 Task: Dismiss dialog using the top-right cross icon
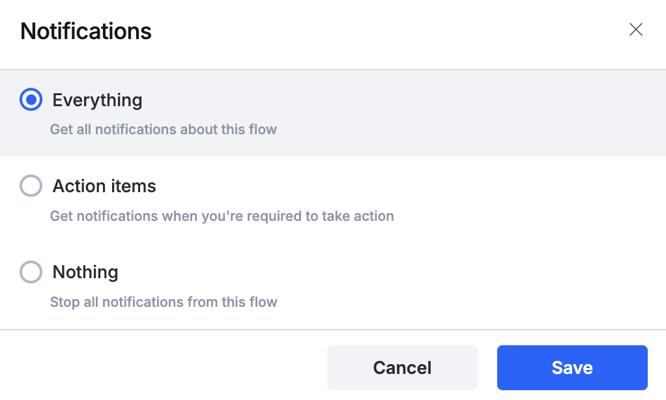click(x=635, y=30)
